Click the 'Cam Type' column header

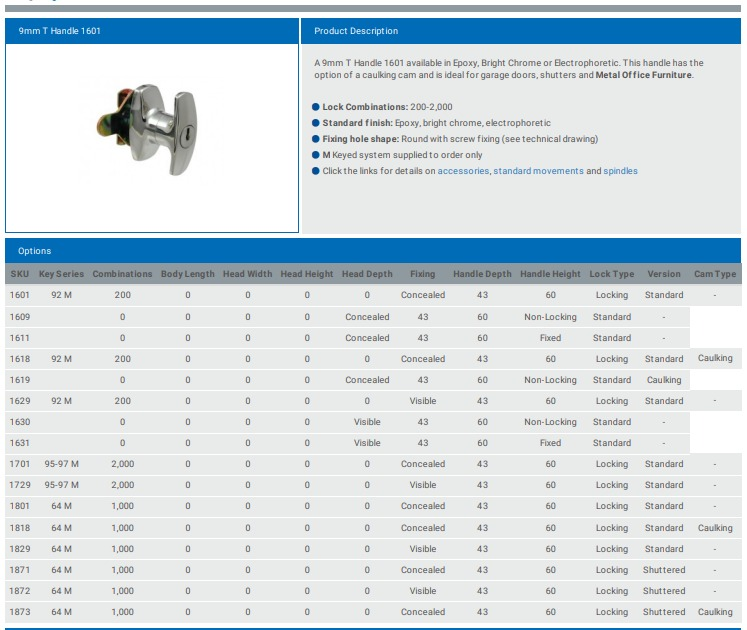(714, 274)
